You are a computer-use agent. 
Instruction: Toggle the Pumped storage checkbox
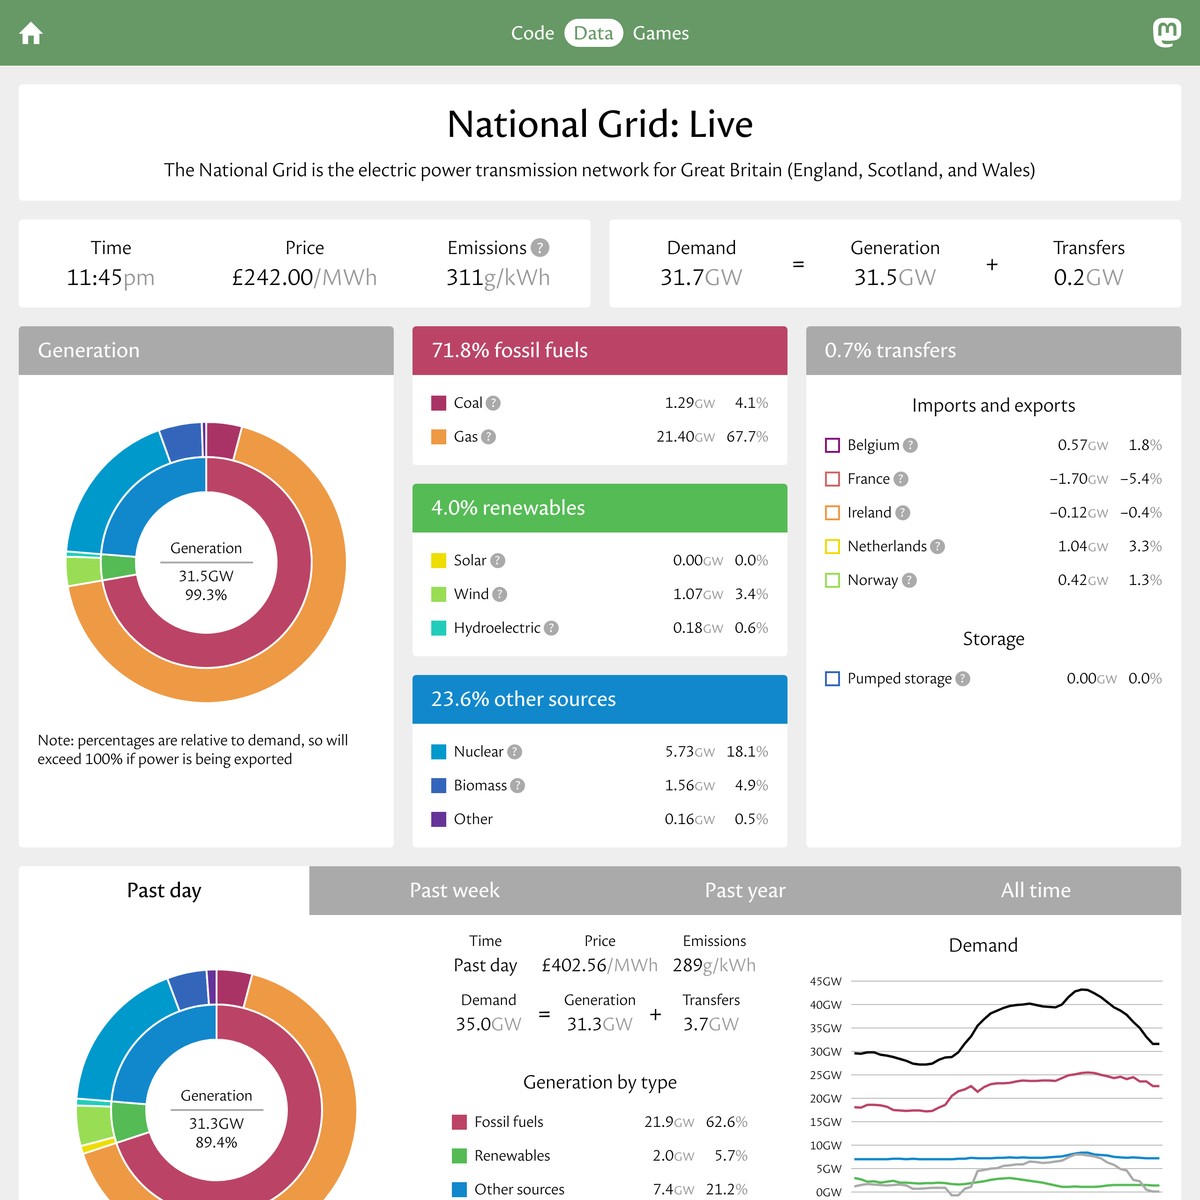pyautogui.click(x=832, y=678)
